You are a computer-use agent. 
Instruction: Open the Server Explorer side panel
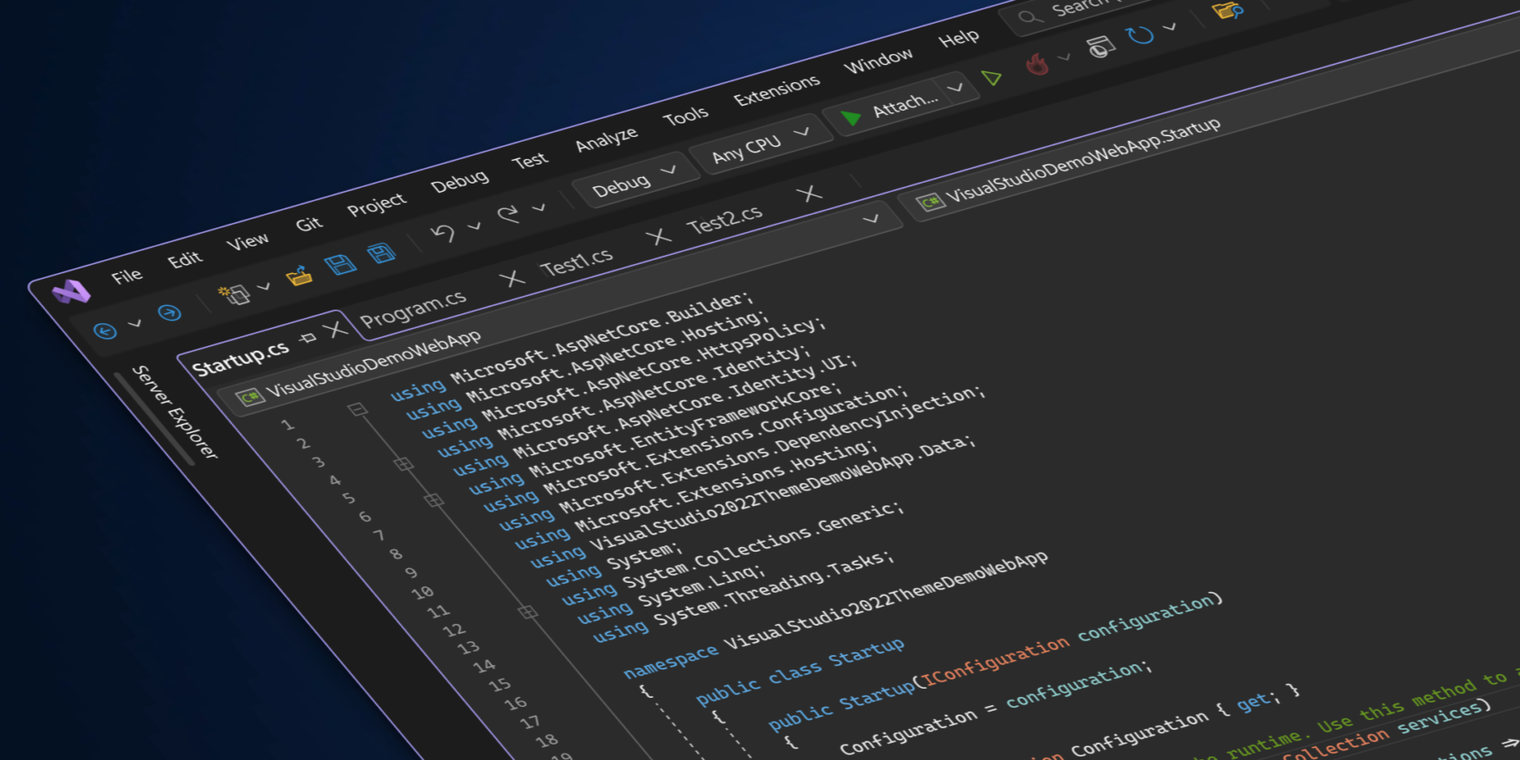(174, 412)
